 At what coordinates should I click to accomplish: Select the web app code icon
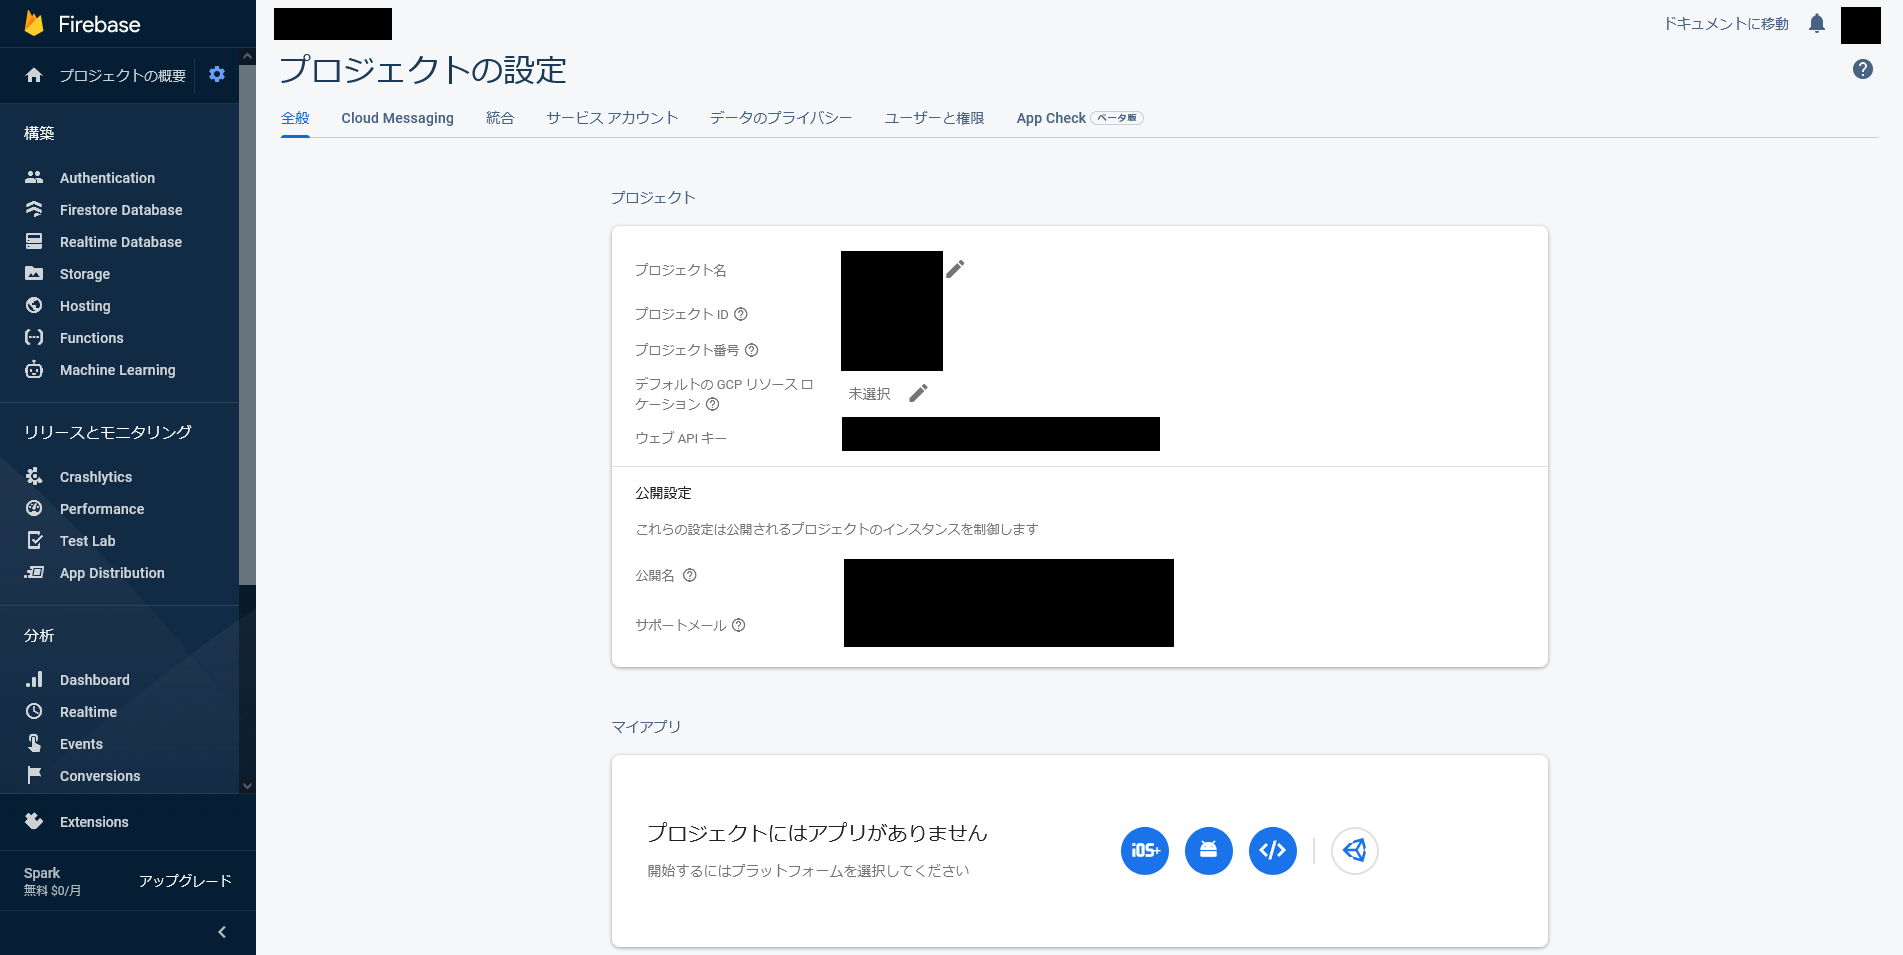(1272, 851)
